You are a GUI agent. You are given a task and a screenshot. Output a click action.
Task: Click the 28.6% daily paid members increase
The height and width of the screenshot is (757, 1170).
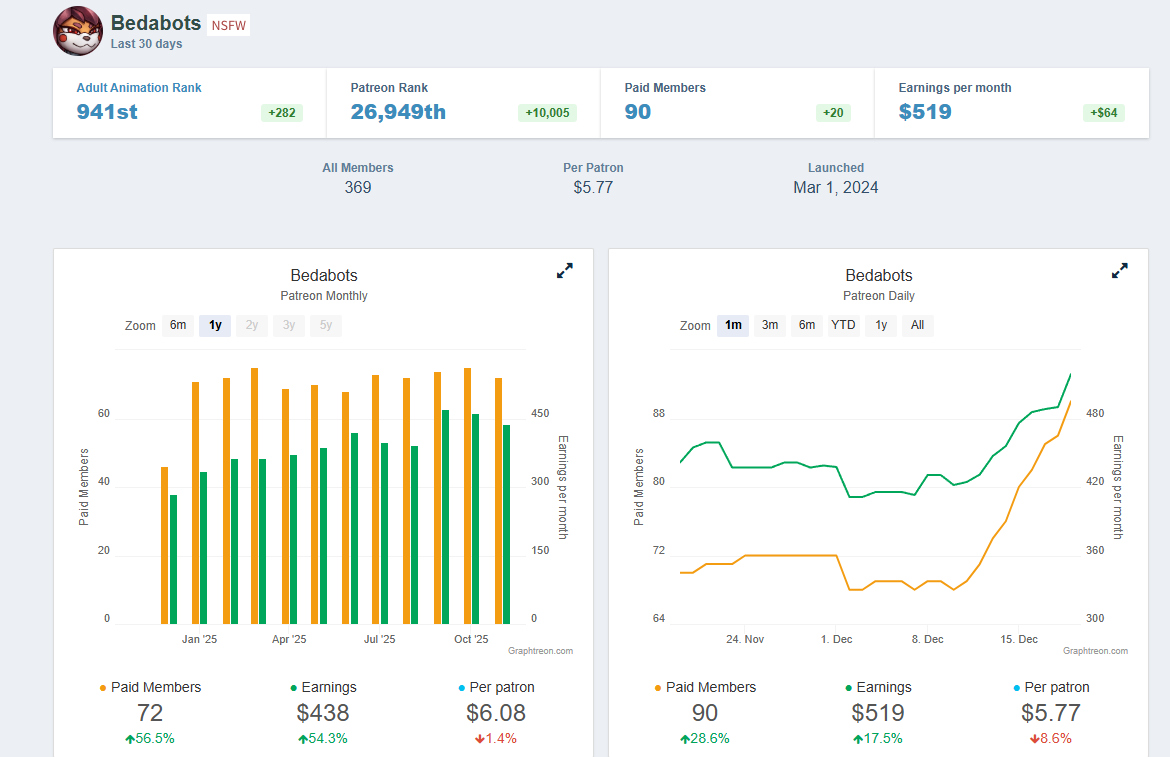click(705, 738)
